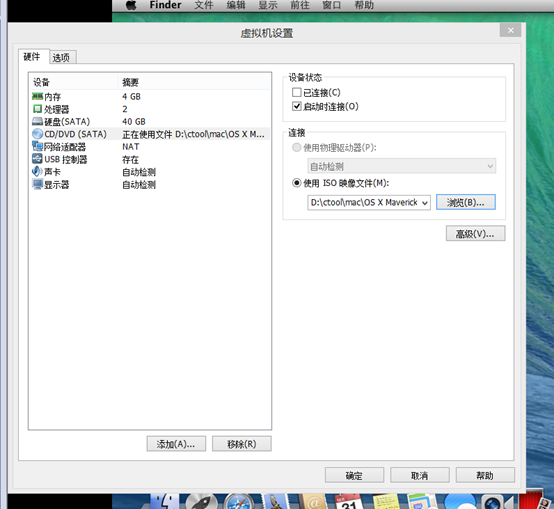Click the 移除(R) button
The width and height of the screenshot is (554, 509).
(x=242, y=444)
